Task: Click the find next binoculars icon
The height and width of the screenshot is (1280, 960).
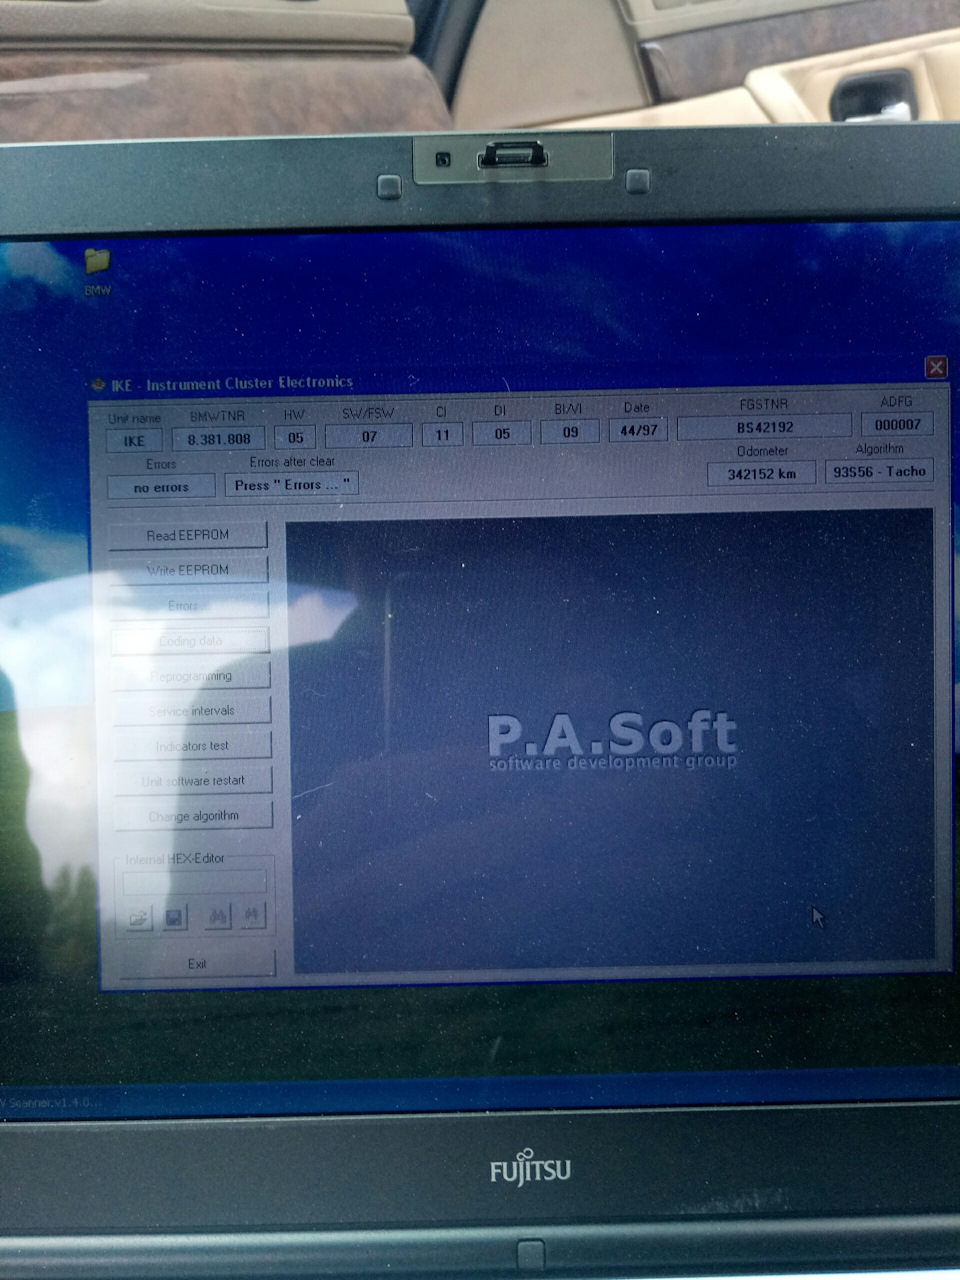Action: [x=254, y=915]
